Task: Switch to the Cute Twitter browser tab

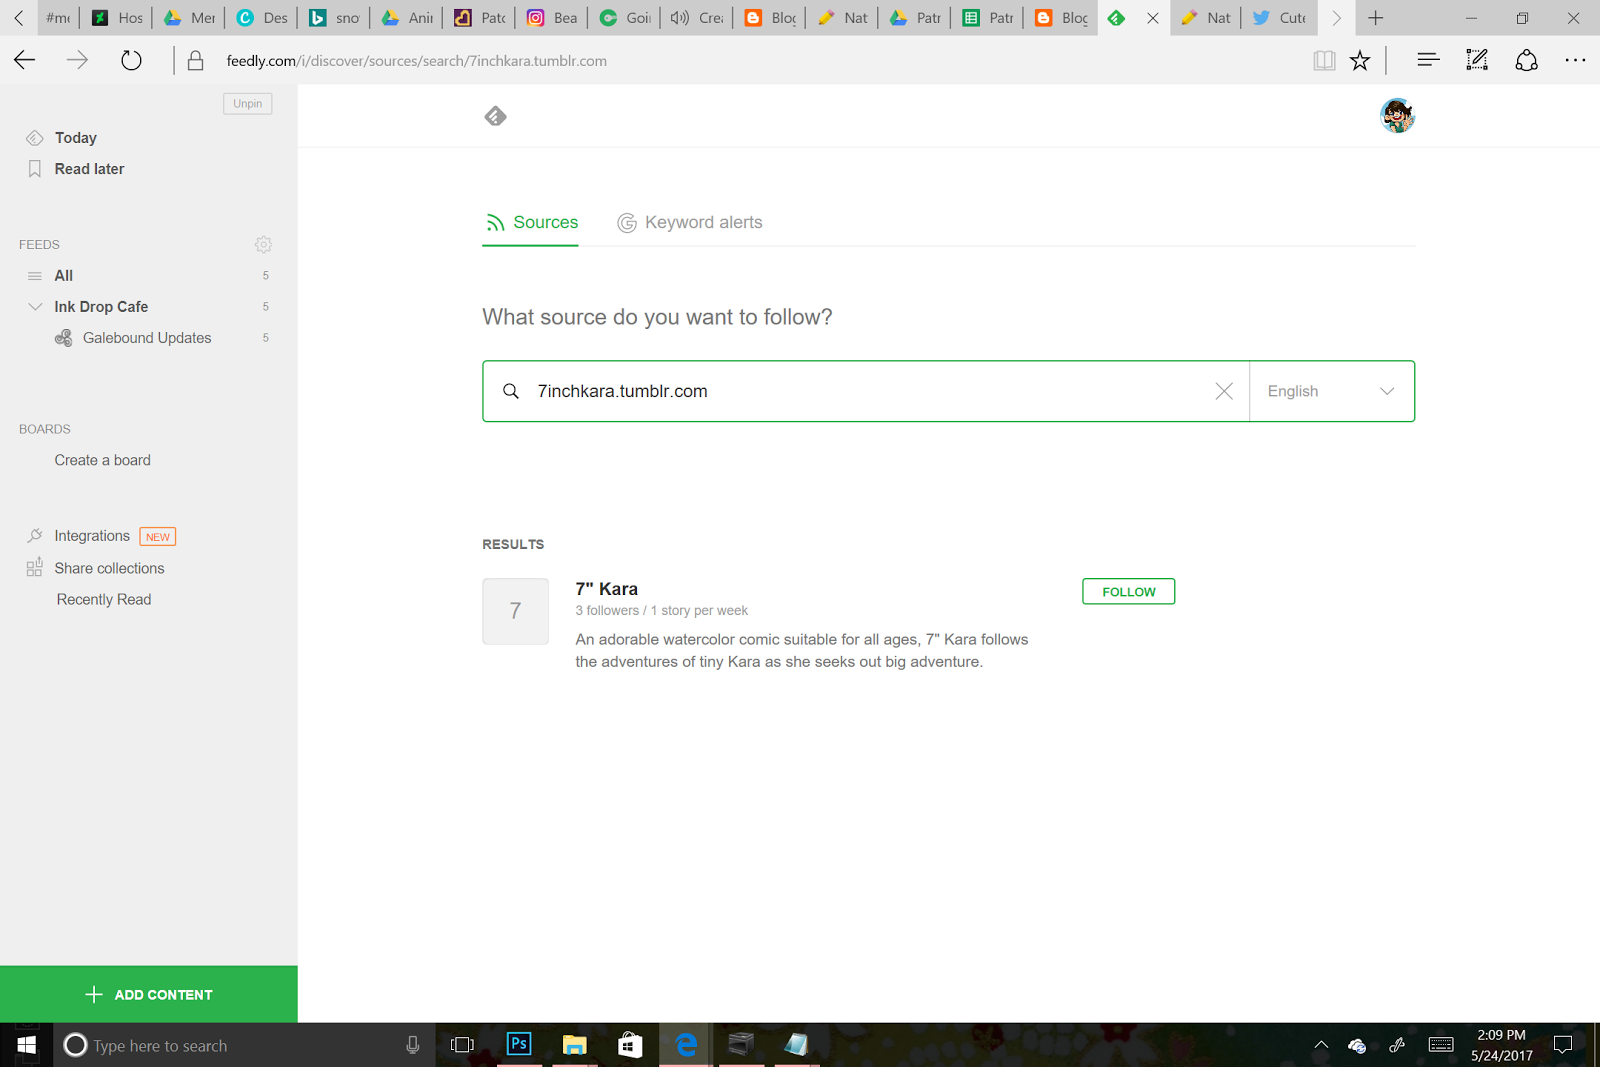Action: 1279,18
